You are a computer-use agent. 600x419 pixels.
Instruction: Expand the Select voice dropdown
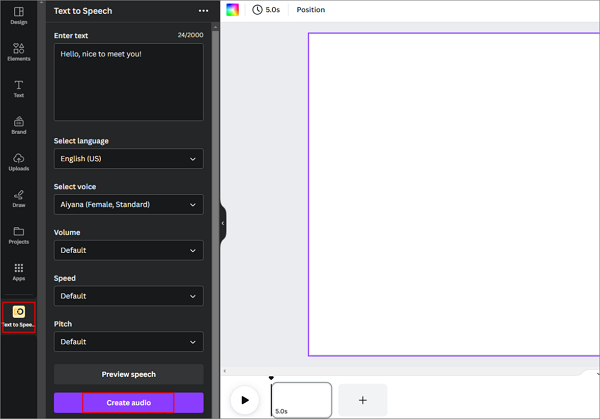(129, 204)
